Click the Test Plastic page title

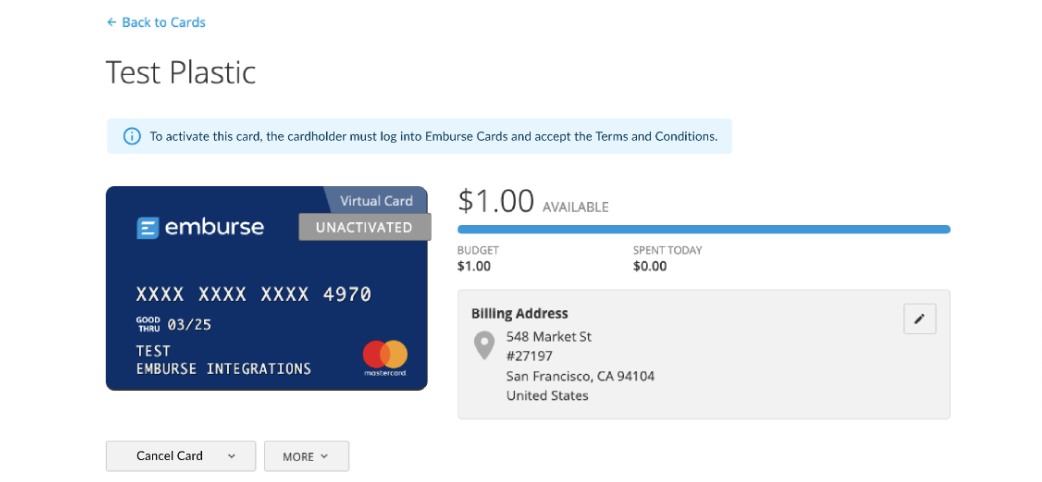(181, 72)
